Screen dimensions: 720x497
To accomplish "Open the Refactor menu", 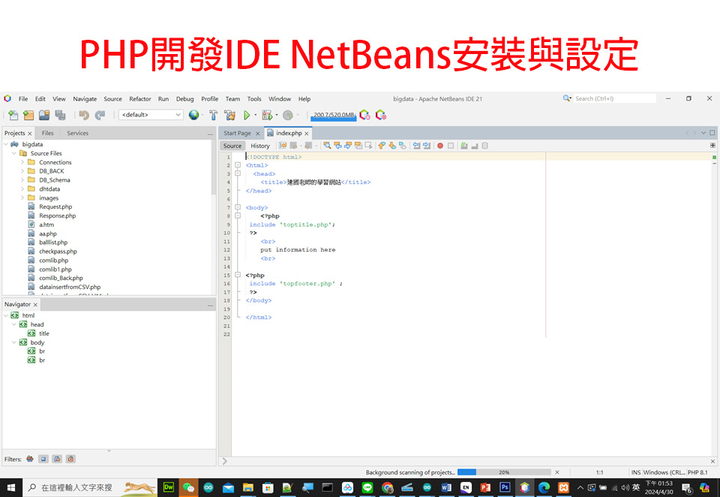I will coord(140,99).
